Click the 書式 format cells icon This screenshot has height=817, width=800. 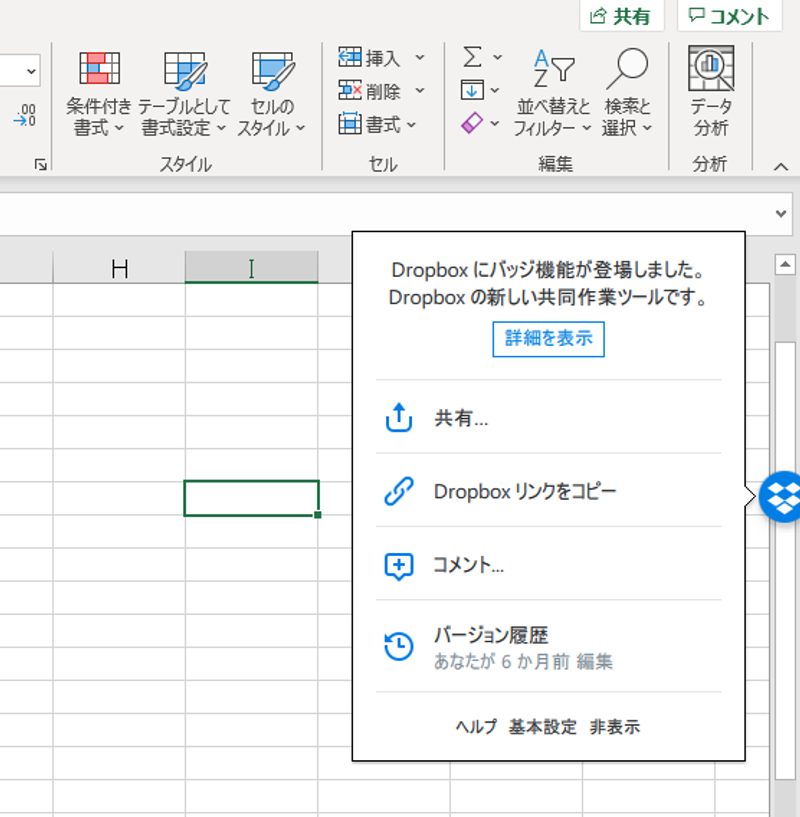[x=350, y=124]
